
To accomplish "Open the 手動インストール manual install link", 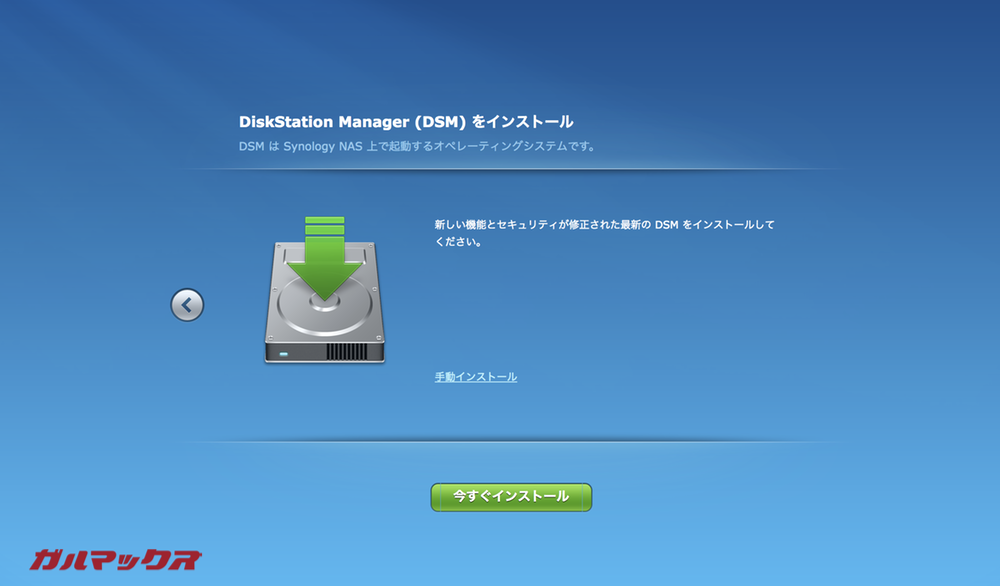I will point(475,376).
